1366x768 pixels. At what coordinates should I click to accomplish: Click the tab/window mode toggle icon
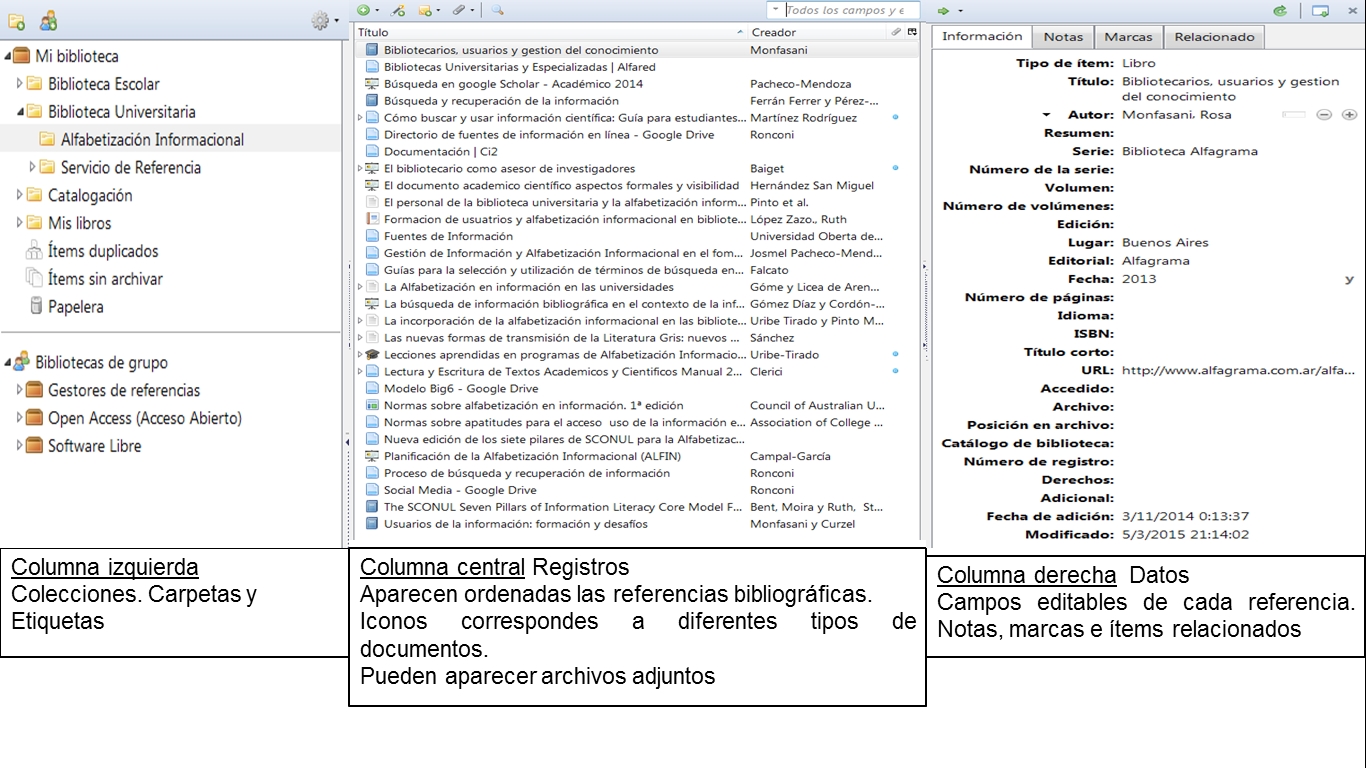point(1320,10)
